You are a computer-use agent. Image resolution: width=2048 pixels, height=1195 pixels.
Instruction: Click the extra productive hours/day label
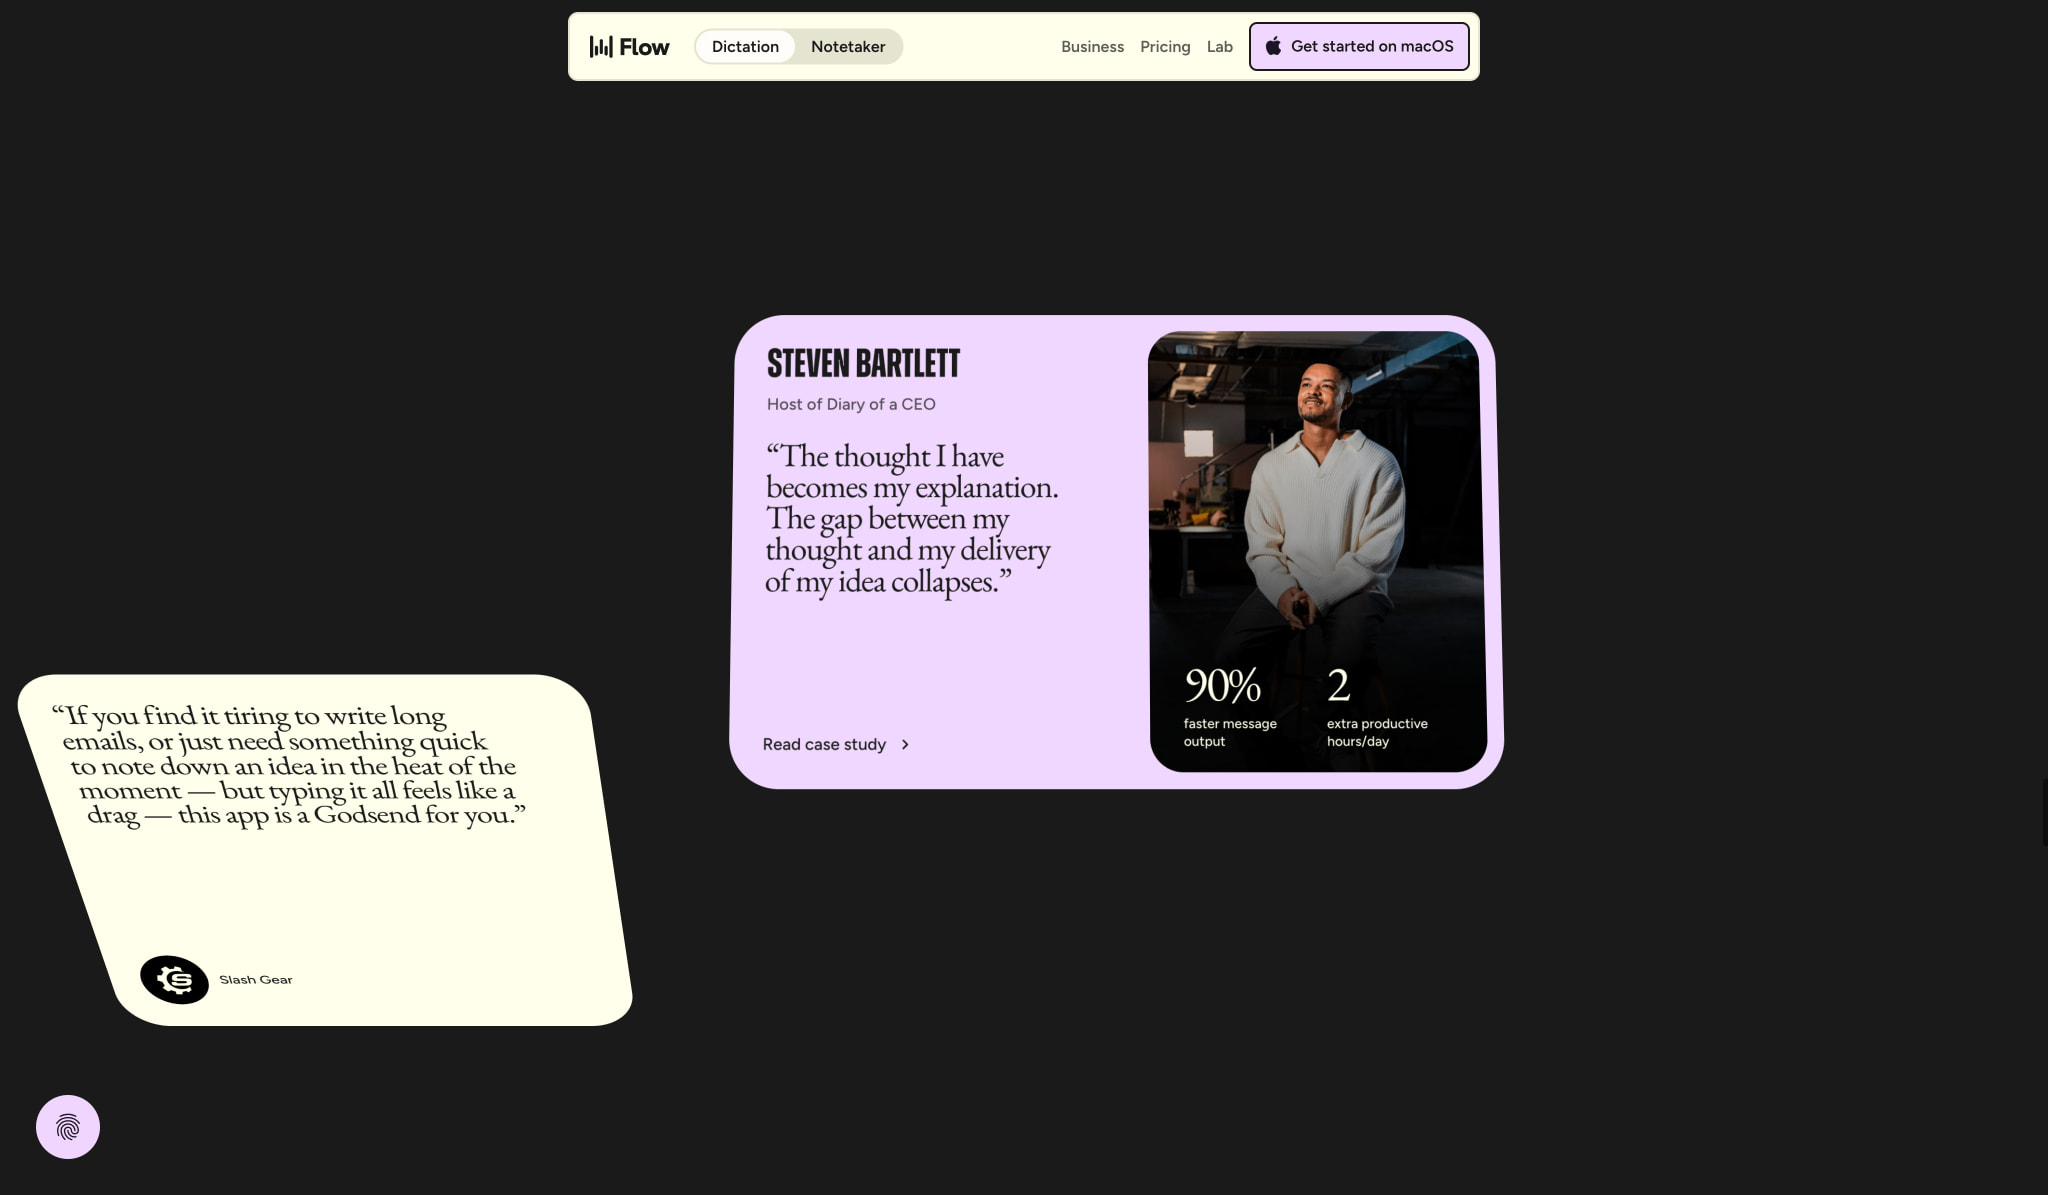1377,732
